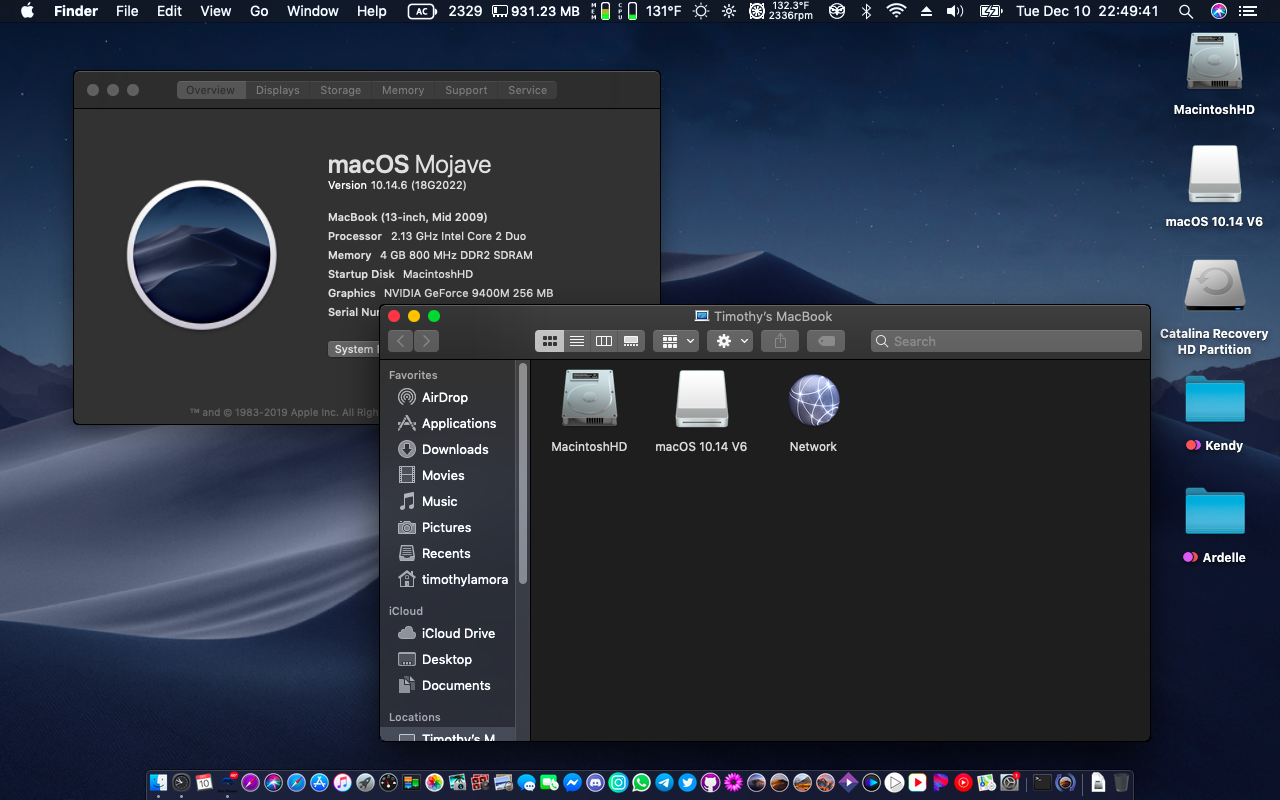The image size is (1280, 800).
Task: Open the group-by arrangement dropdown
Action: tap(675, 341)
